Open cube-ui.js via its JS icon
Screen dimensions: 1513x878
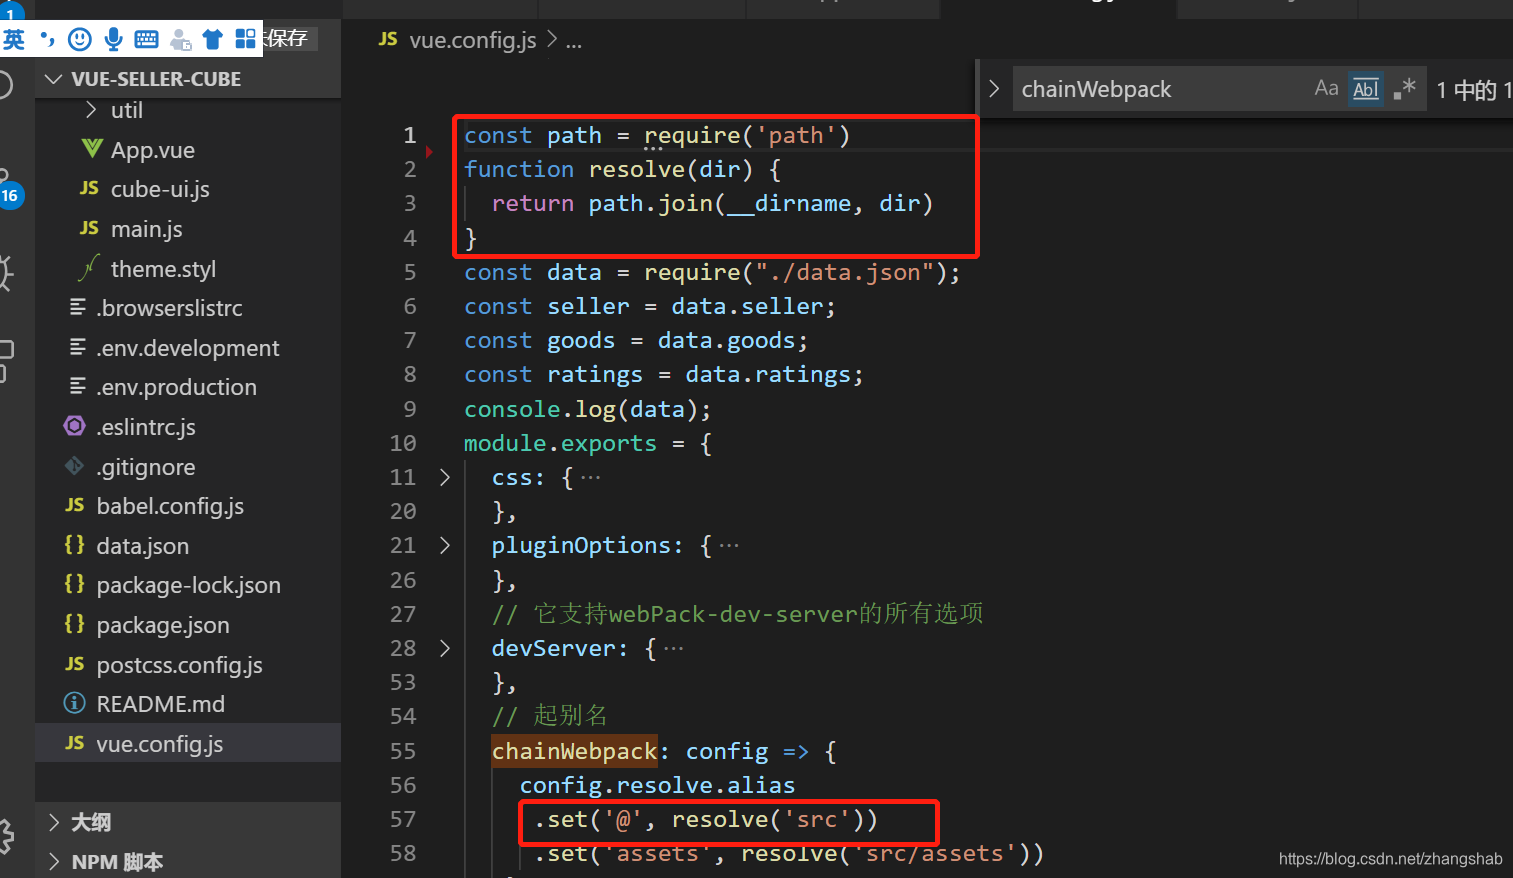pos(89,188)
